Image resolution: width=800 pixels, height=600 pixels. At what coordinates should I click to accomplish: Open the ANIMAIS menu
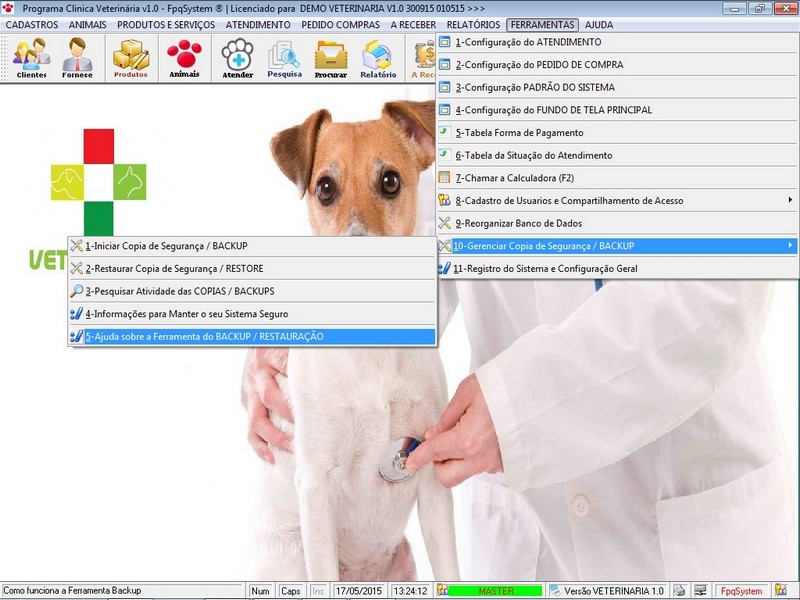[x=88, y=24]
